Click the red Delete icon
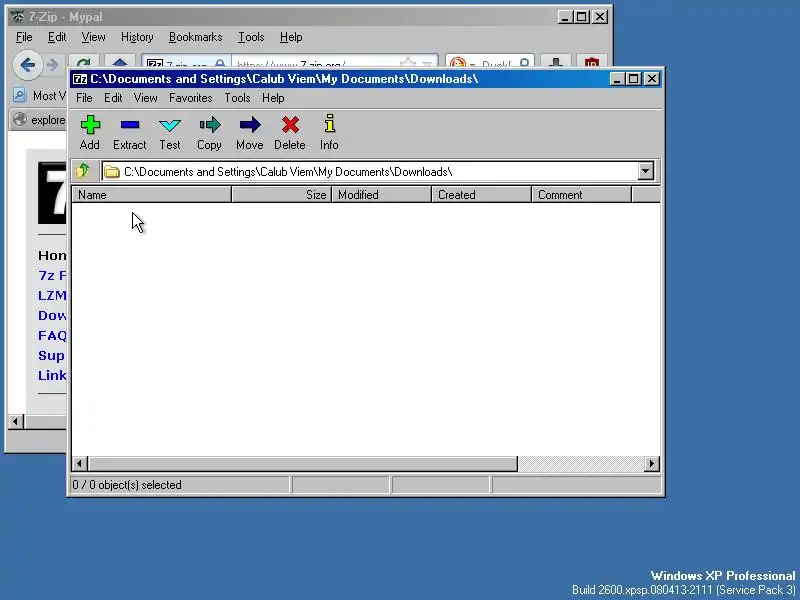The image size is (800, 600). (x=290, y=124)
